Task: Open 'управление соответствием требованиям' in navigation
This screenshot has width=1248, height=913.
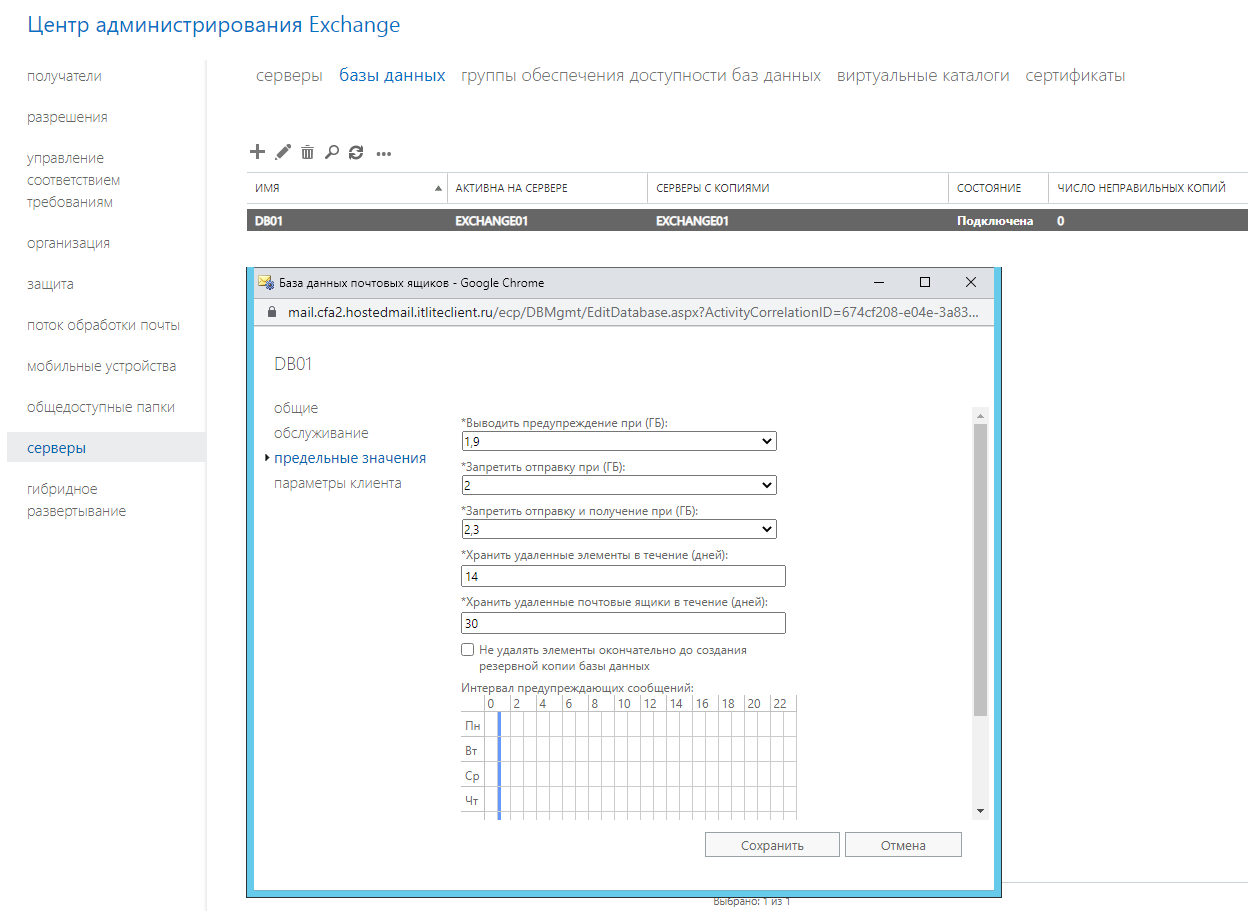Action: pos(73,180)
